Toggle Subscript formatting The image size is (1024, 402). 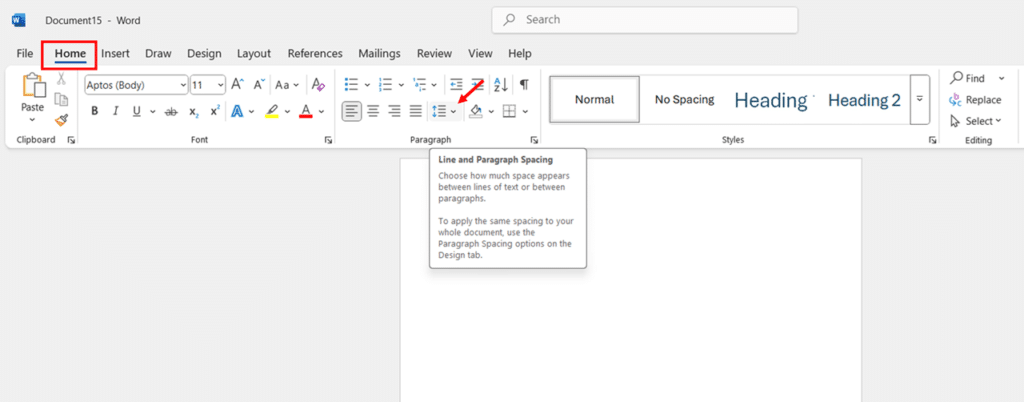(193, 112)
